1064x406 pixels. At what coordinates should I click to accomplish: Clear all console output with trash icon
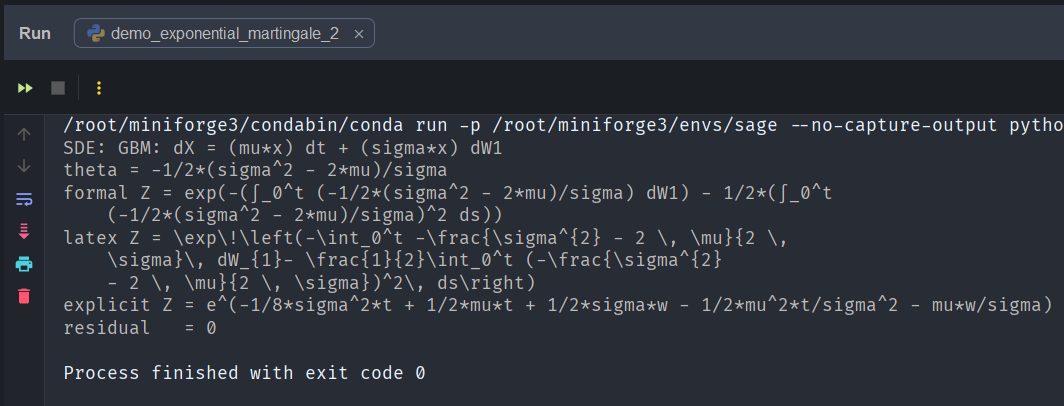click(x=25, y=296)
